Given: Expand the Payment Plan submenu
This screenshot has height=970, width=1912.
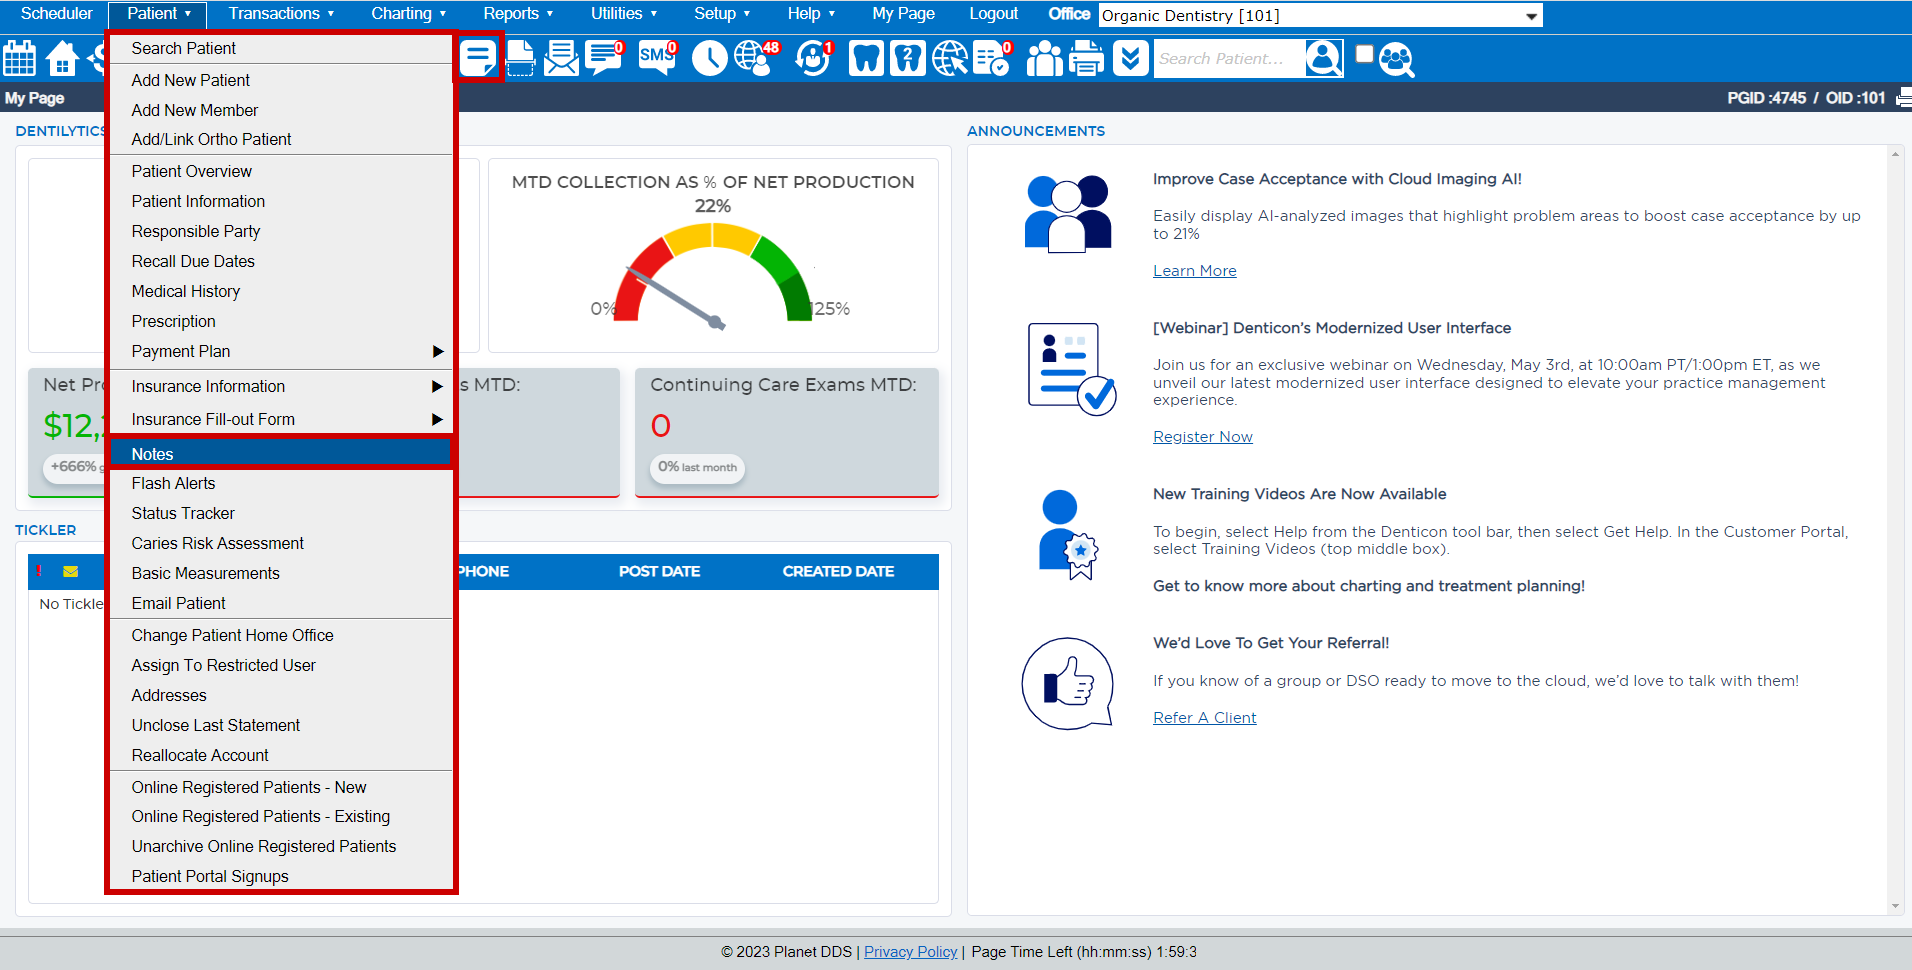Looking at the screenshot, I should click(281, 351).
